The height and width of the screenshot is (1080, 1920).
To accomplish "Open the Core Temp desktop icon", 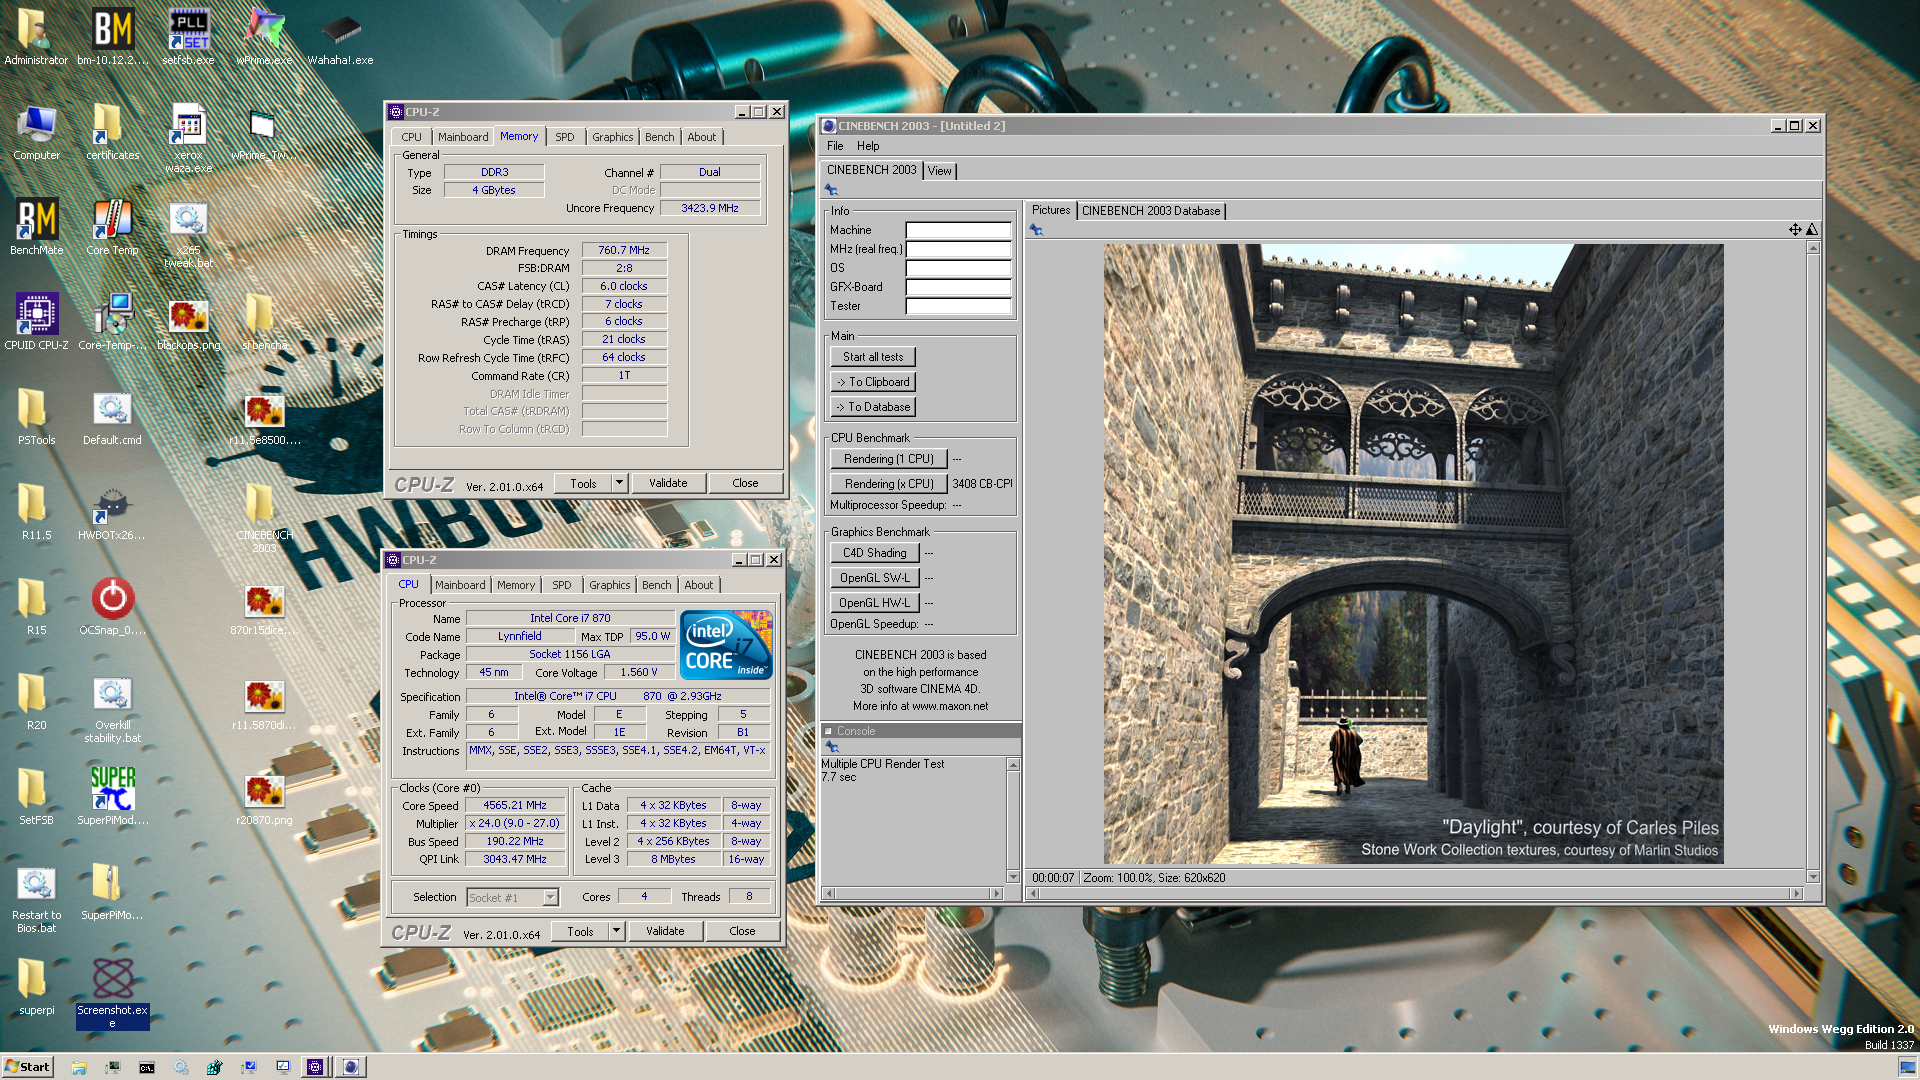I will pos(112,226).
